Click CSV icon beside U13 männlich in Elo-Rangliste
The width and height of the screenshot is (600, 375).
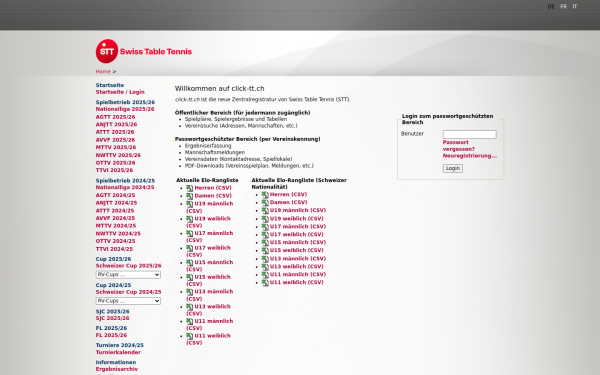pos(189,292)
